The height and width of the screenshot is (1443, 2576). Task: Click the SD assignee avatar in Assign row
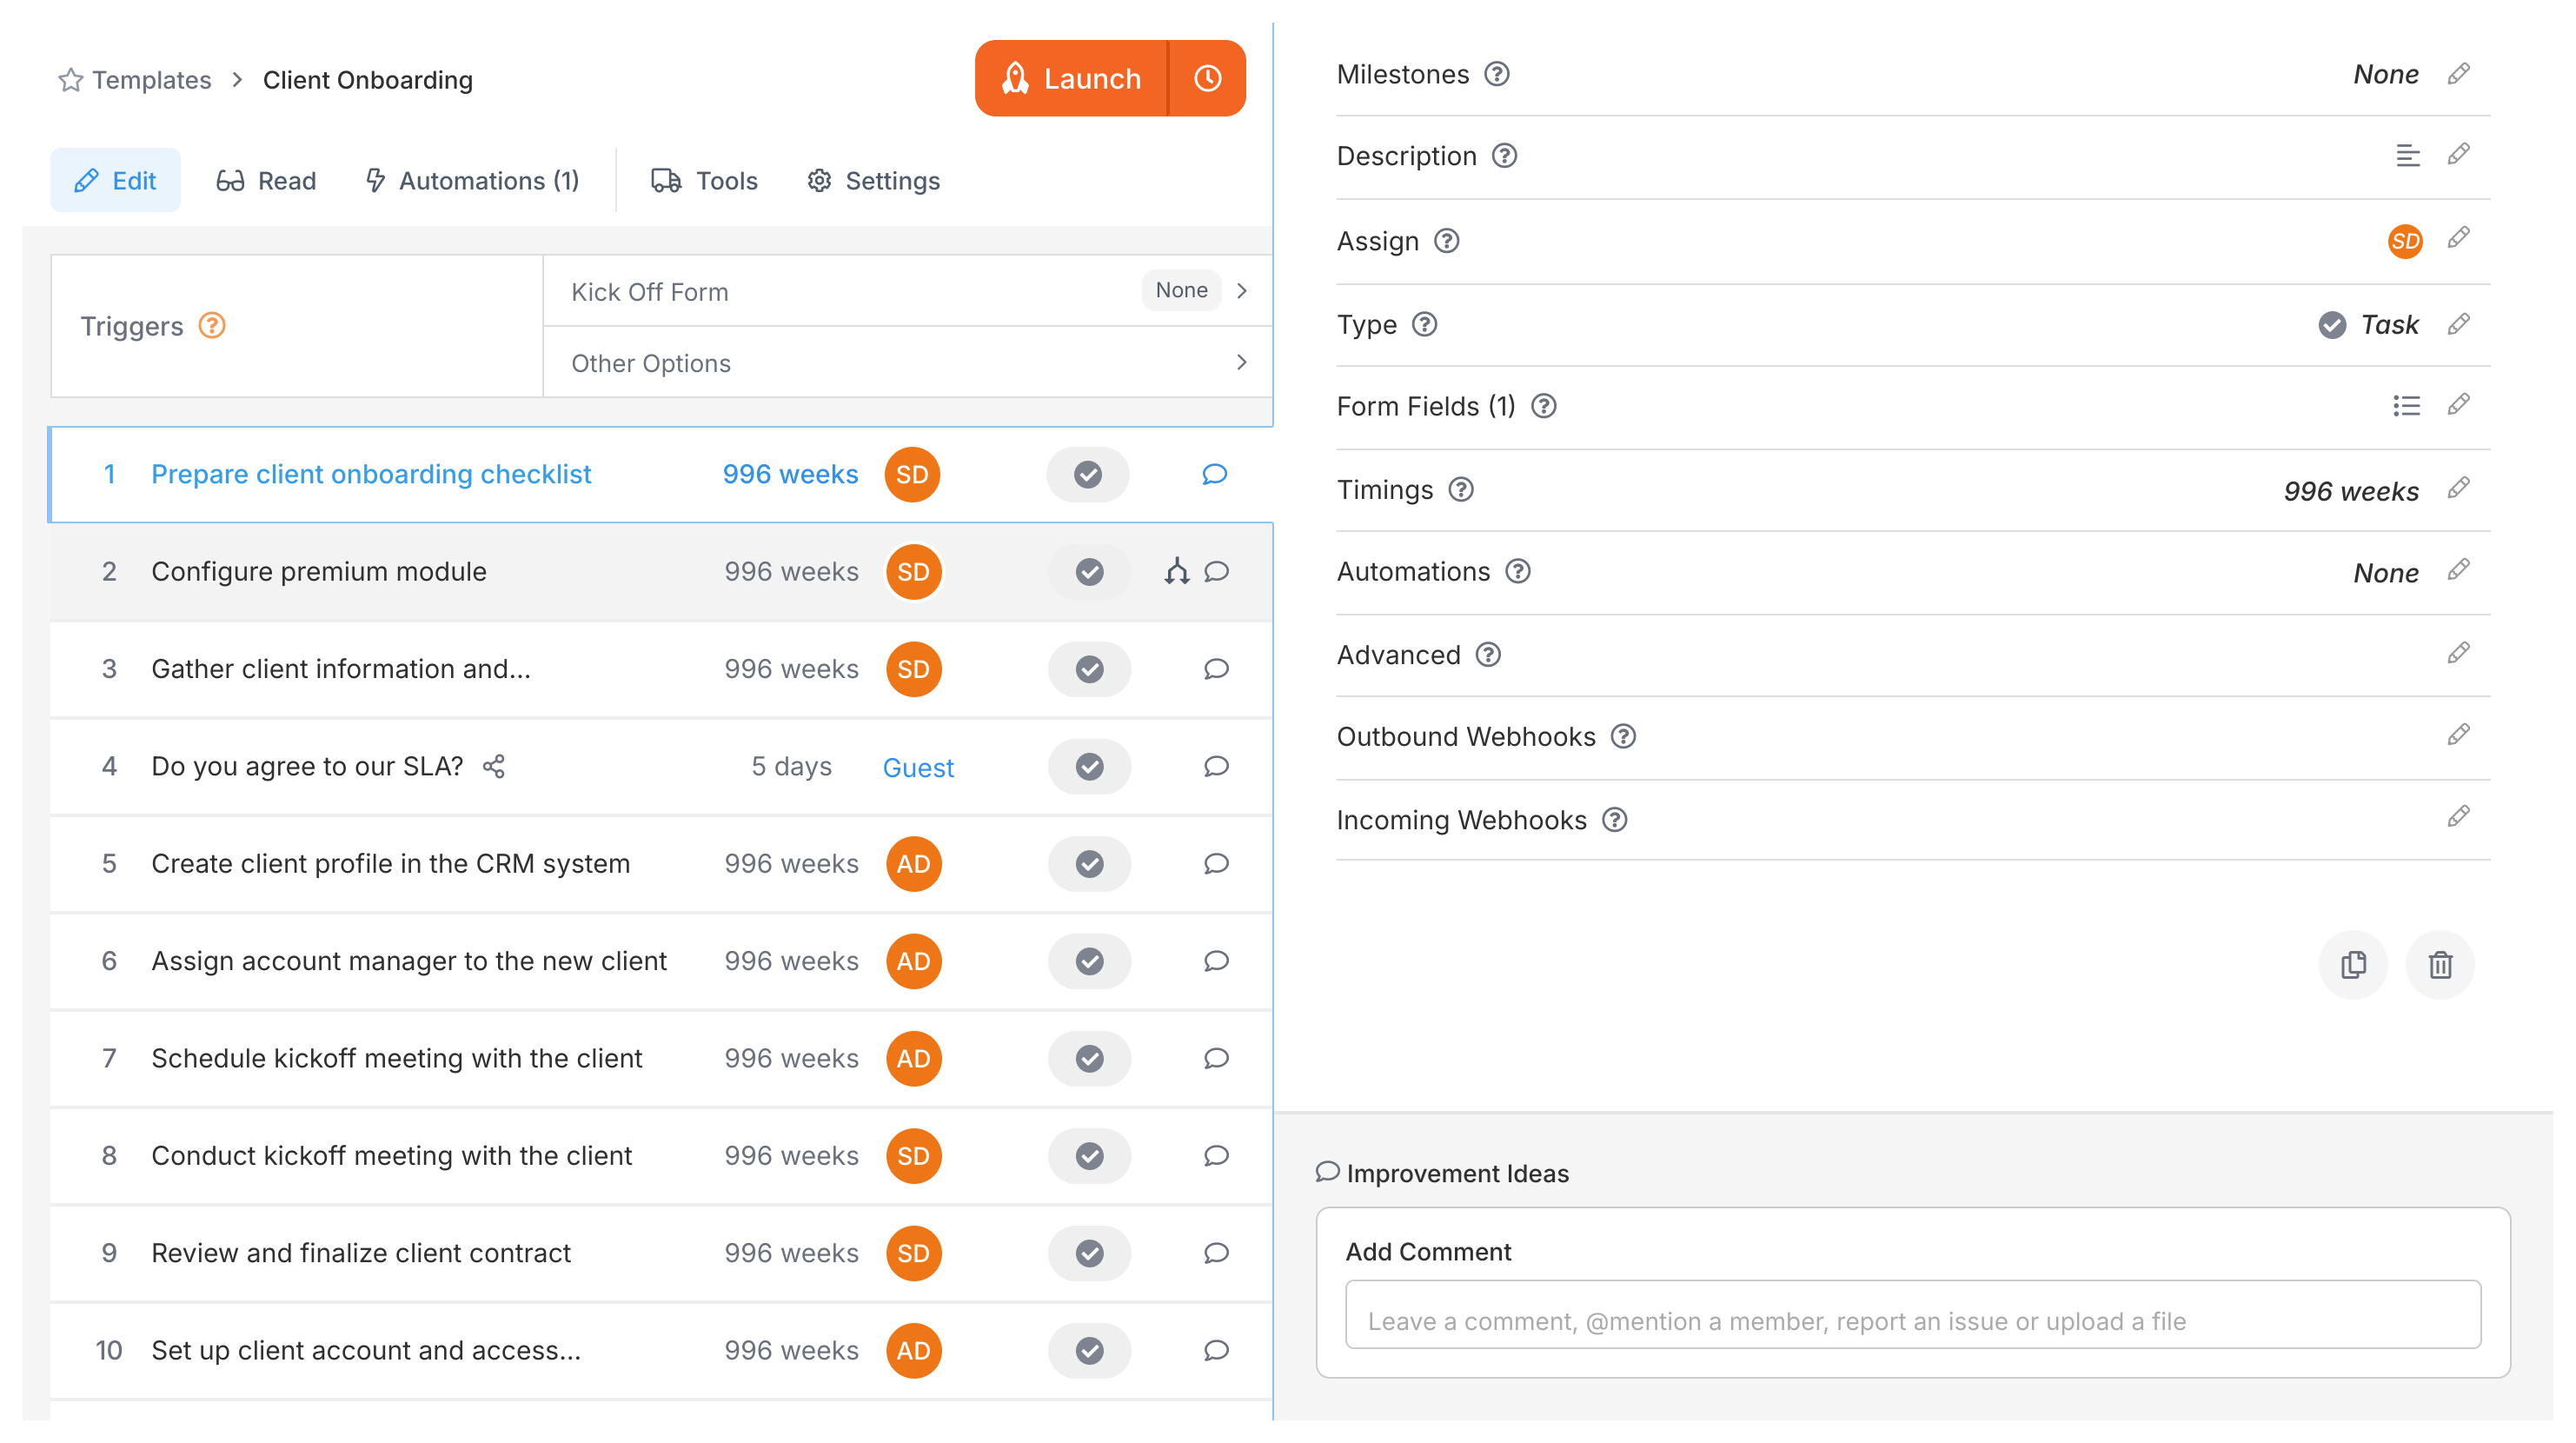pos(2405,241)
